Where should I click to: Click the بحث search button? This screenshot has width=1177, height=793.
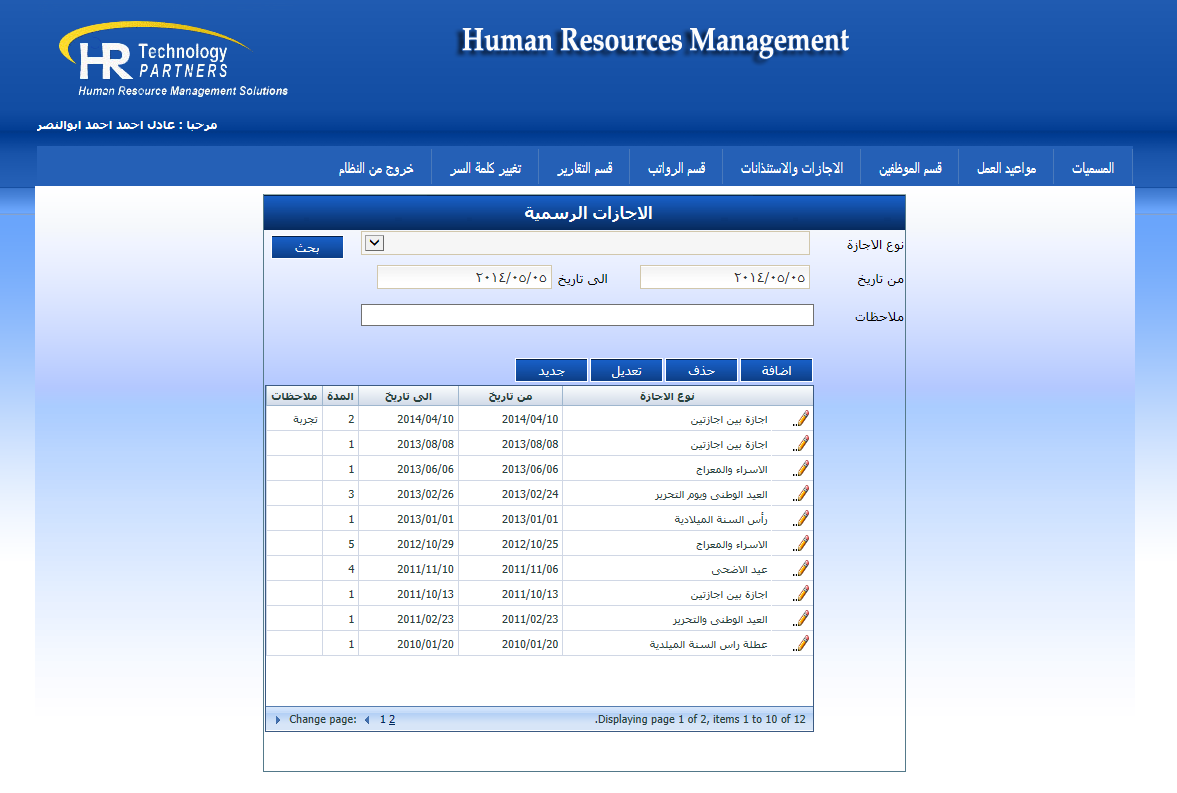click(307, 247)
